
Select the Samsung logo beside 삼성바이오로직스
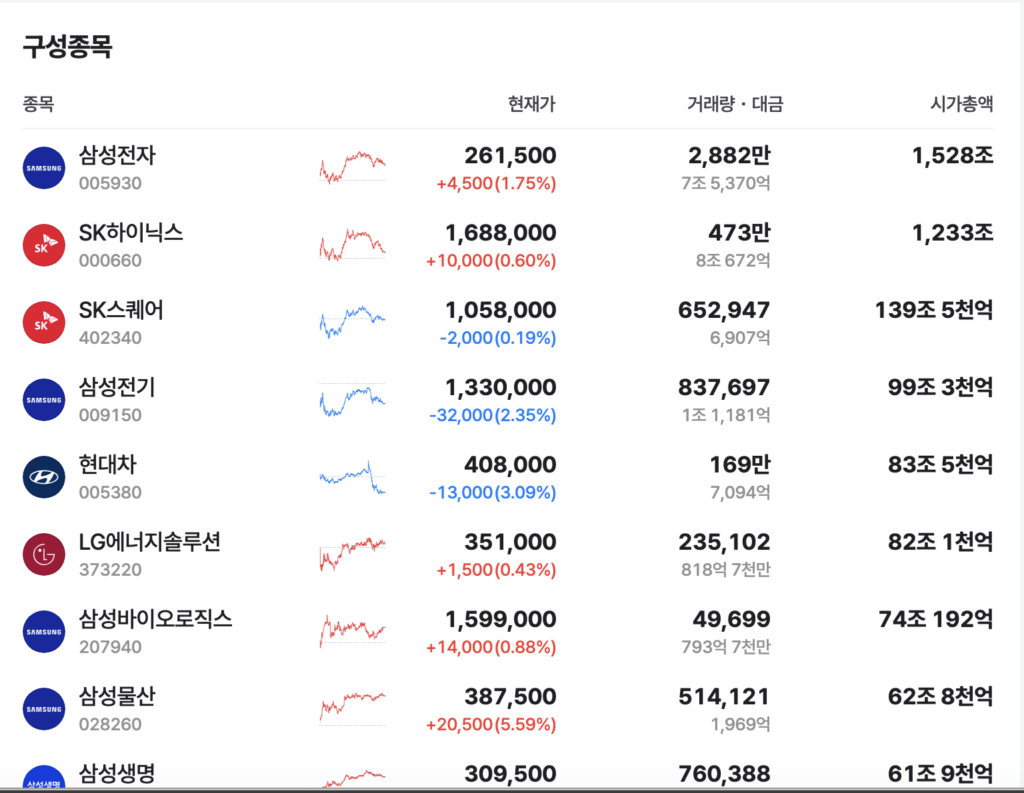point(44,632)
